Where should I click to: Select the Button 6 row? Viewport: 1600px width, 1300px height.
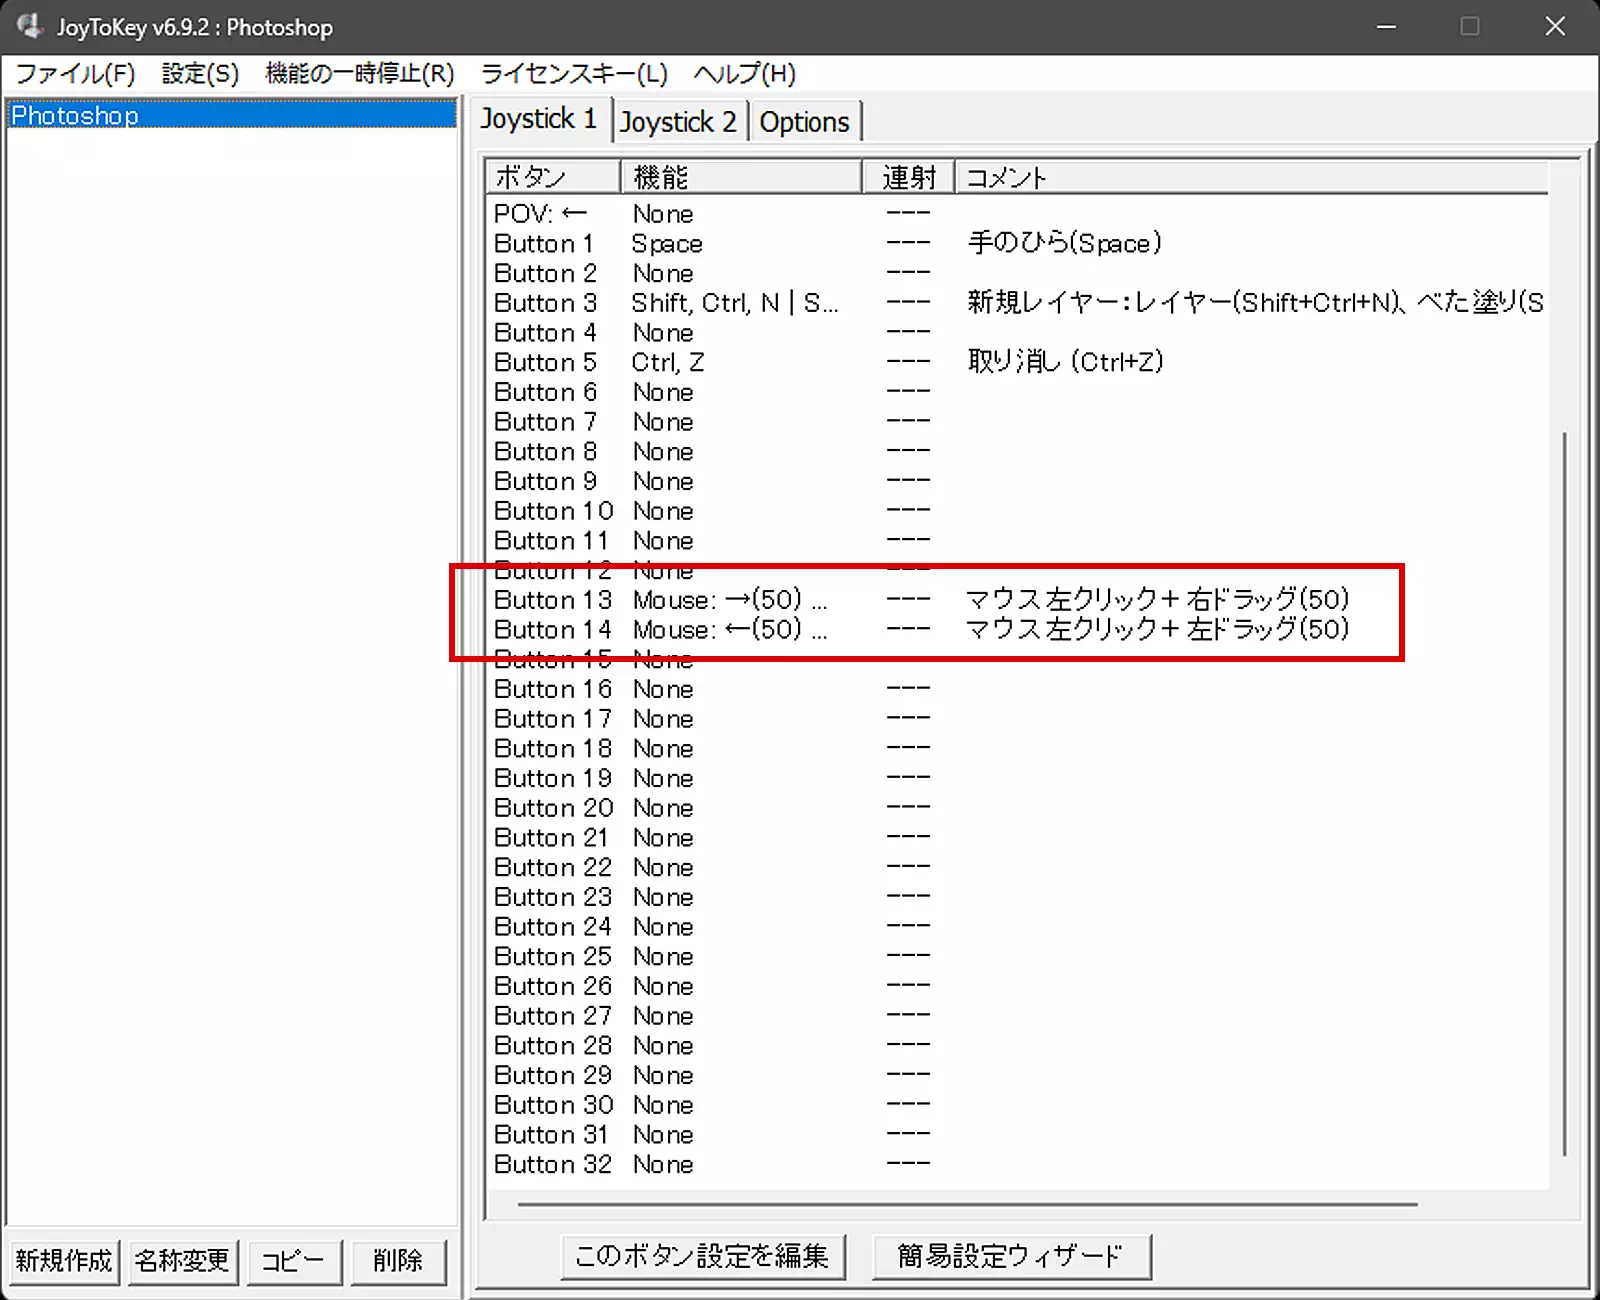tap(1017, 392)
